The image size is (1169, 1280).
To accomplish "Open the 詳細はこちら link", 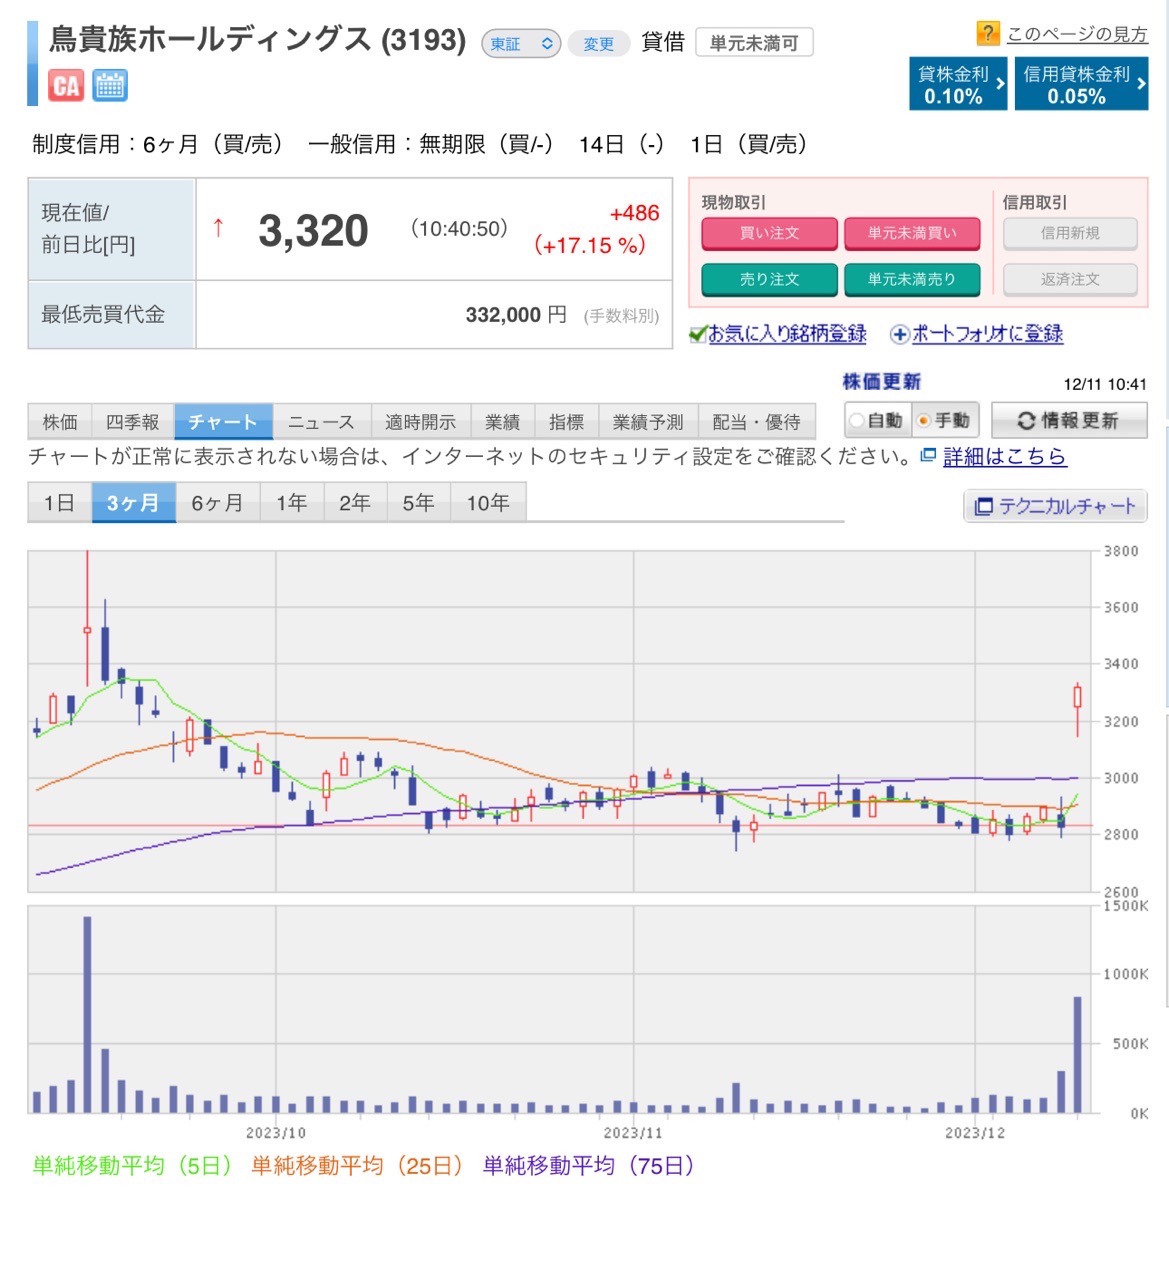I will point(1004,457).
